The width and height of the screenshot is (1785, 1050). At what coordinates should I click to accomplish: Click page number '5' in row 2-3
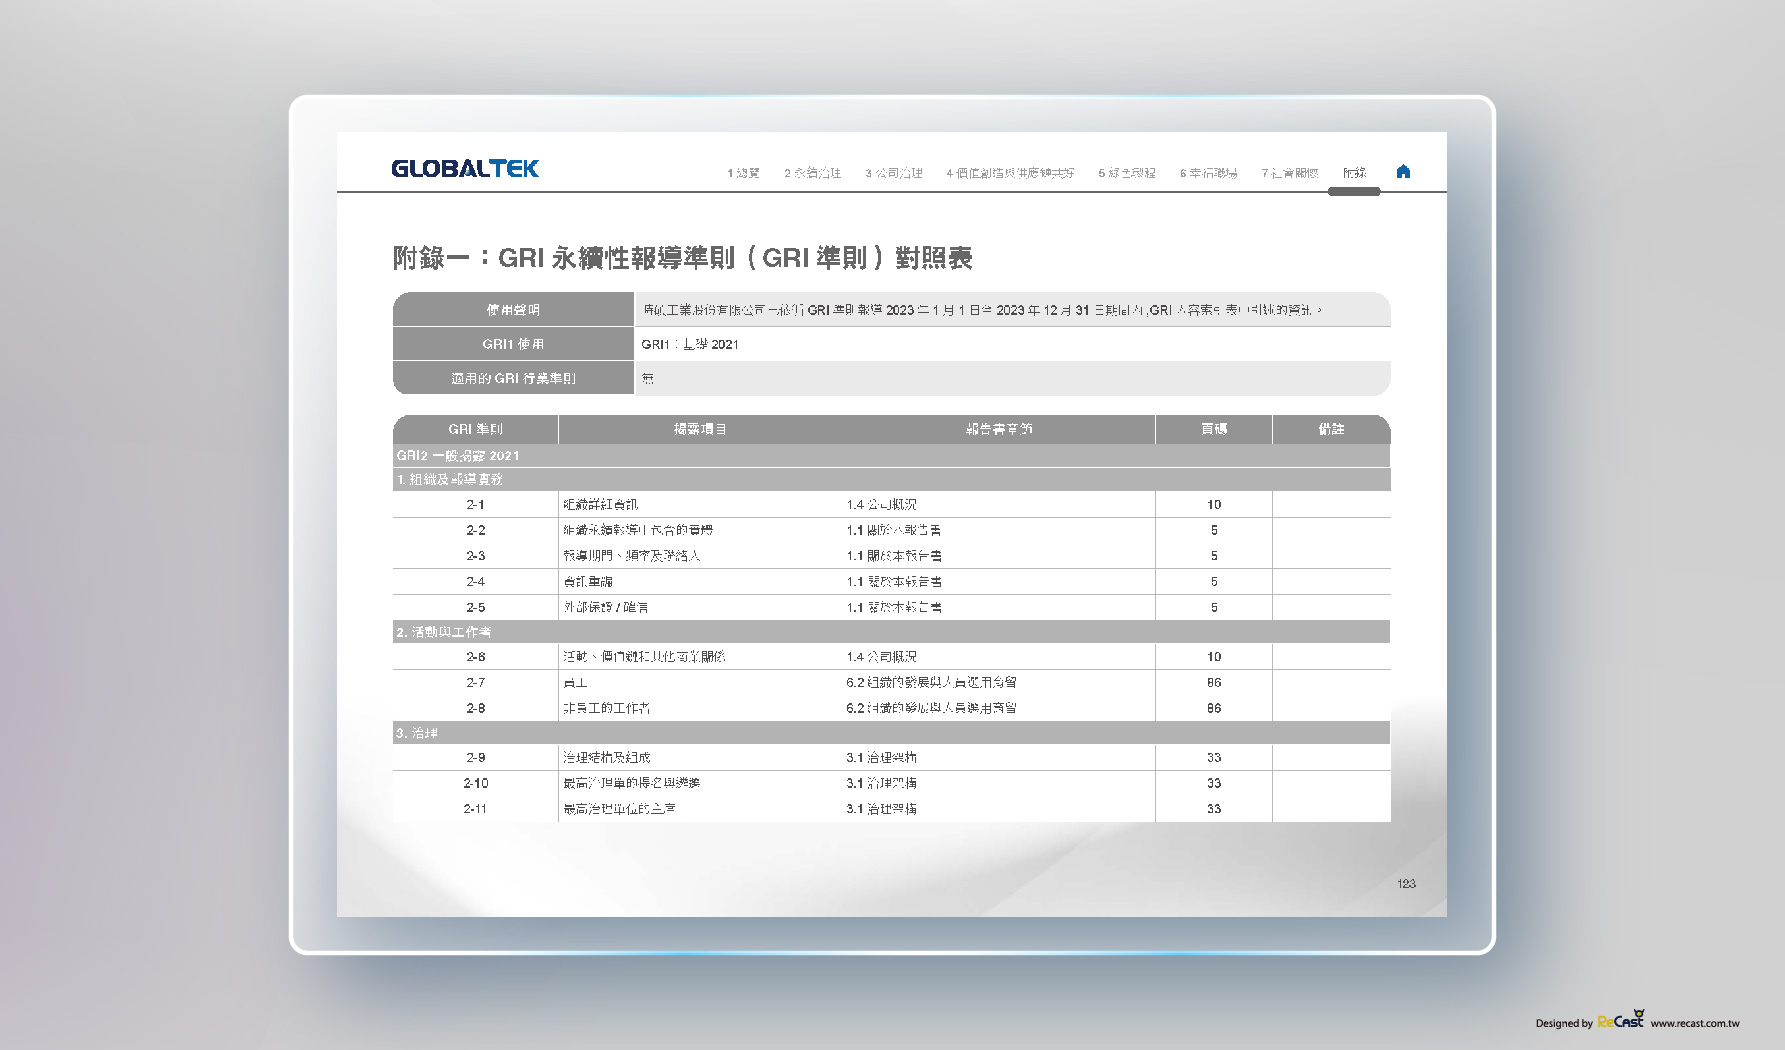(x=1214, y=556)
